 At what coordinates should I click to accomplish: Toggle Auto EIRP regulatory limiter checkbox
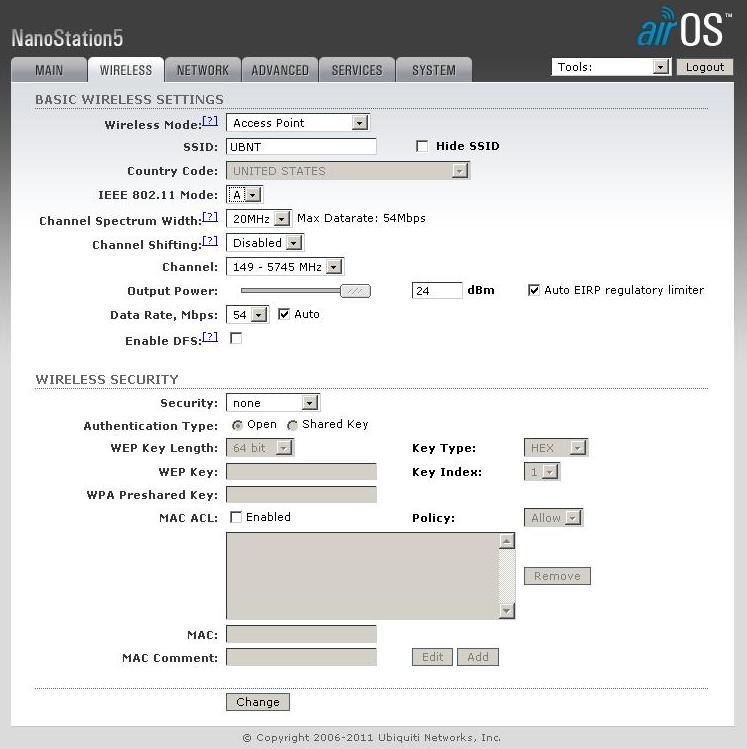[534, 290]
